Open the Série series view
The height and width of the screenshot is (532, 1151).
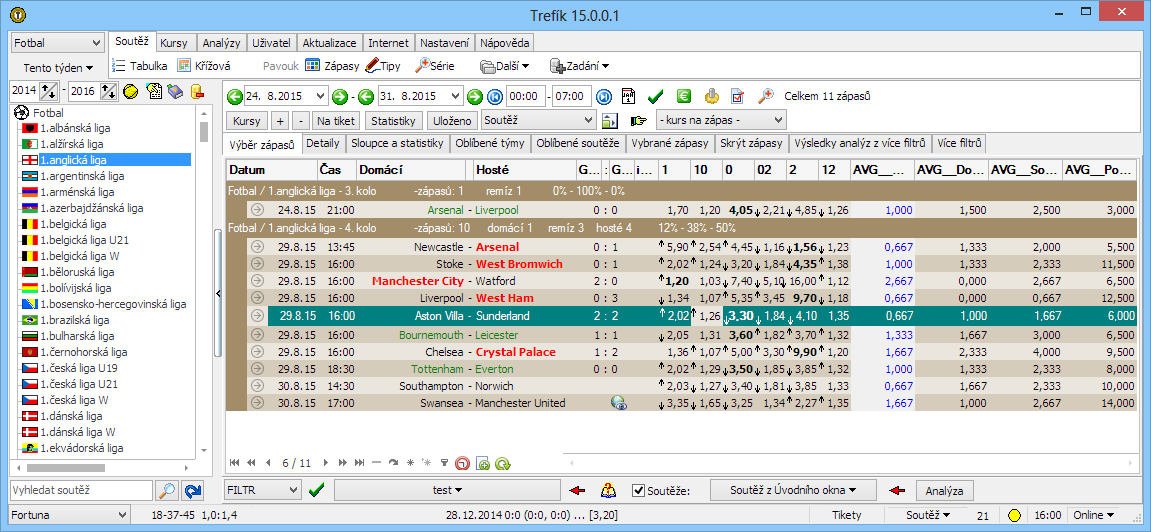tap(434, 65)
